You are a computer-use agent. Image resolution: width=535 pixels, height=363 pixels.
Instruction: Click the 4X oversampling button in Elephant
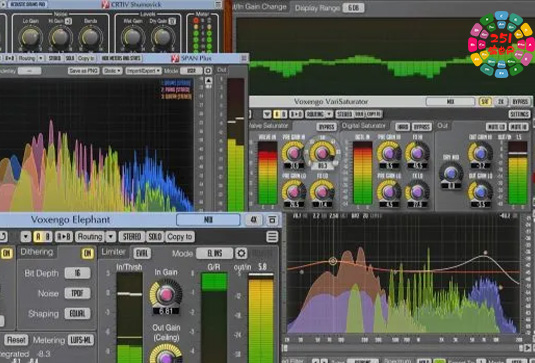coord(254,220)
